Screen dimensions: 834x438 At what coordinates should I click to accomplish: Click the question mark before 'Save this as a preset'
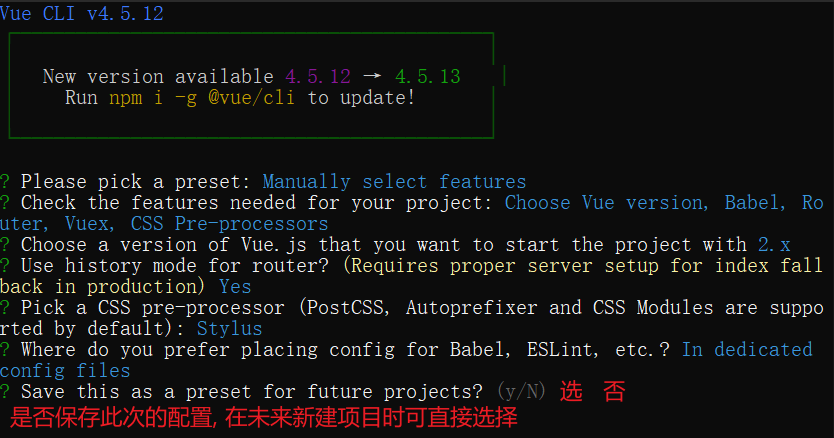[x=5, y=391]
